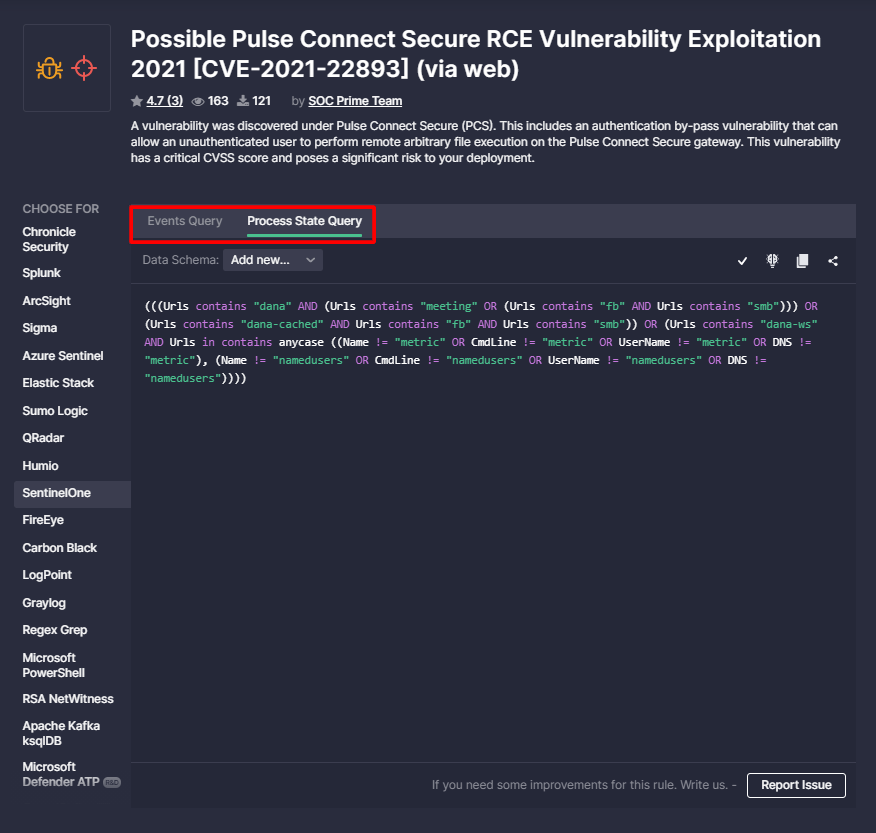
Task: Click the rule type bug-target thumbnail
Action: coord(67,69)
